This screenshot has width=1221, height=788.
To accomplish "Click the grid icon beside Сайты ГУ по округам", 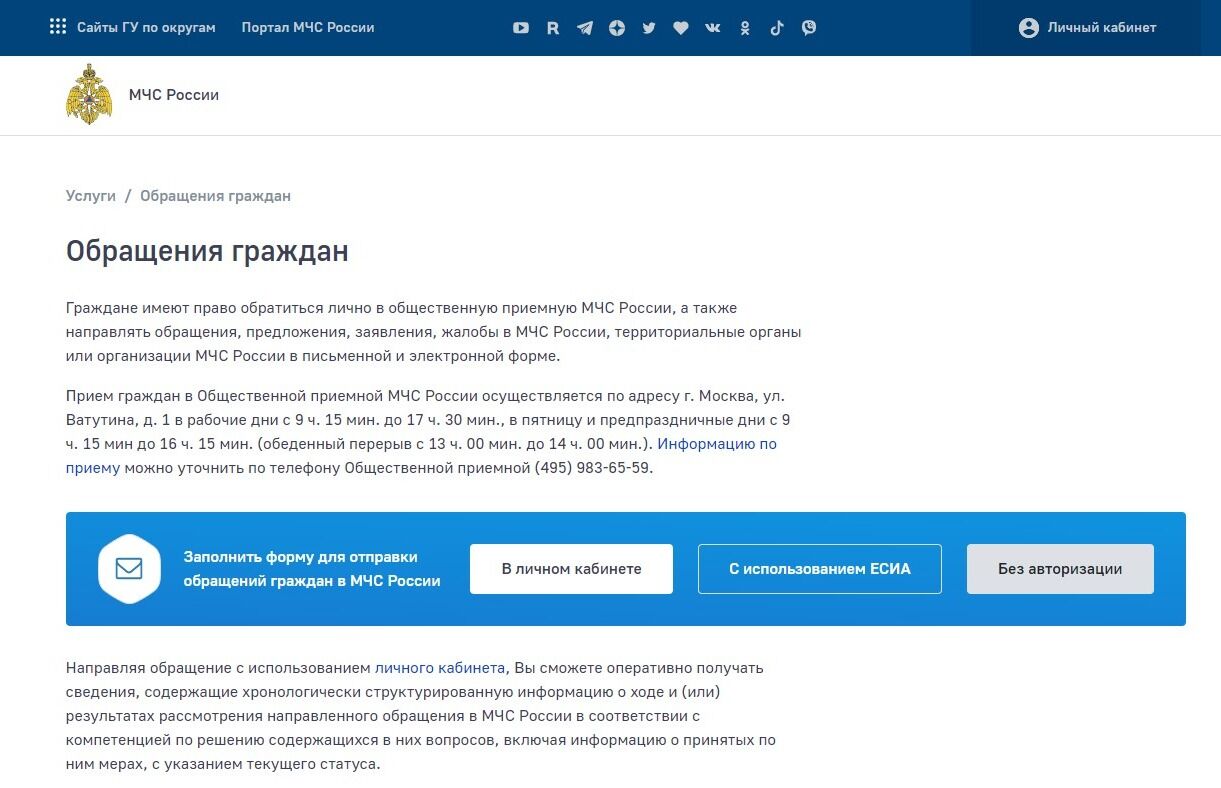I will [58, 27].
